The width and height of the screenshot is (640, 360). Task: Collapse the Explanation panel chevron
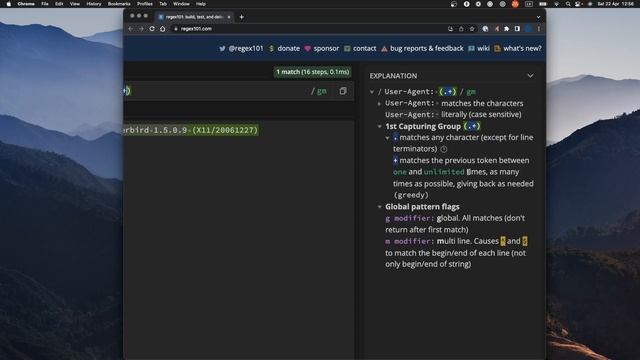tap(530, 76)
